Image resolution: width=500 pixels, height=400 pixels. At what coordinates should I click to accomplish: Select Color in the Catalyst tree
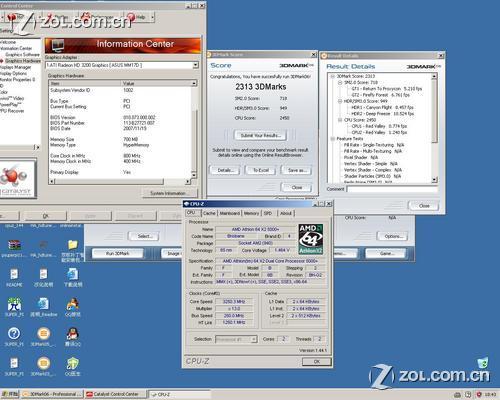pos(4,92)
